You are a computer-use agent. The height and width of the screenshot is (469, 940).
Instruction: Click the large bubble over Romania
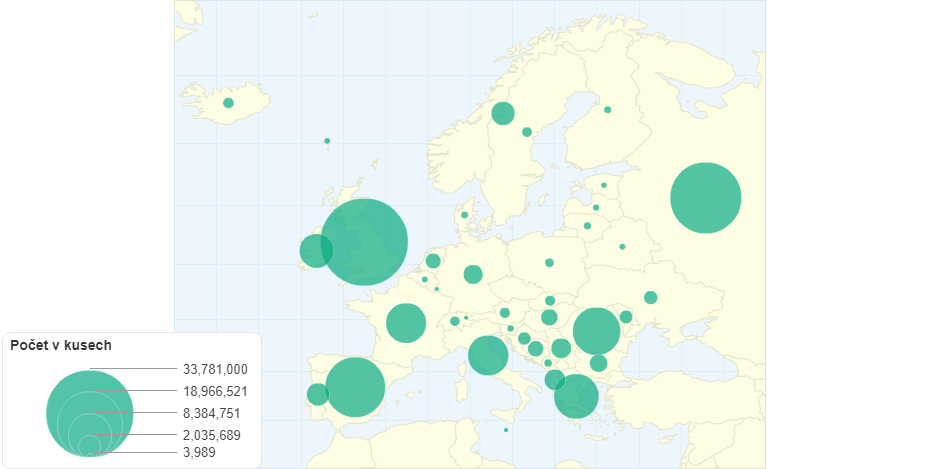[597, 331]
